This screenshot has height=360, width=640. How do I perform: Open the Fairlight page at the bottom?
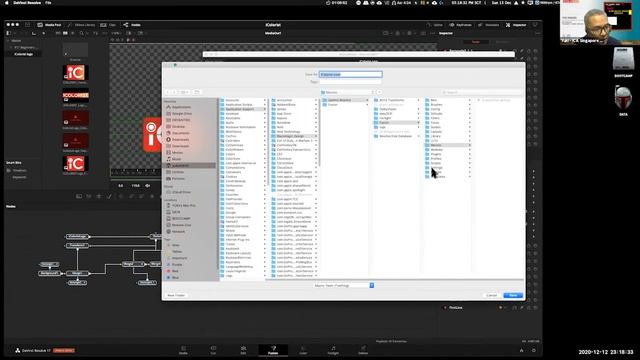(333, 350)
